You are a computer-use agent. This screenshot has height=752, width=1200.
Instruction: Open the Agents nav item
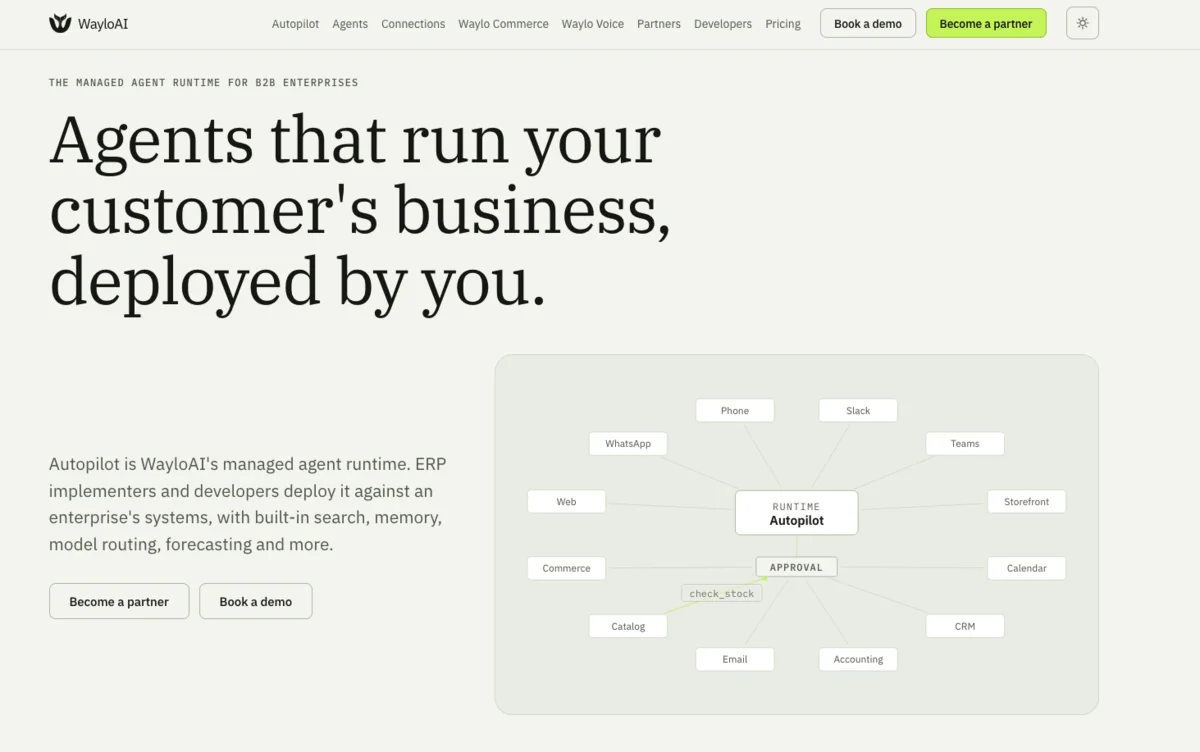[x=350, y=24]
